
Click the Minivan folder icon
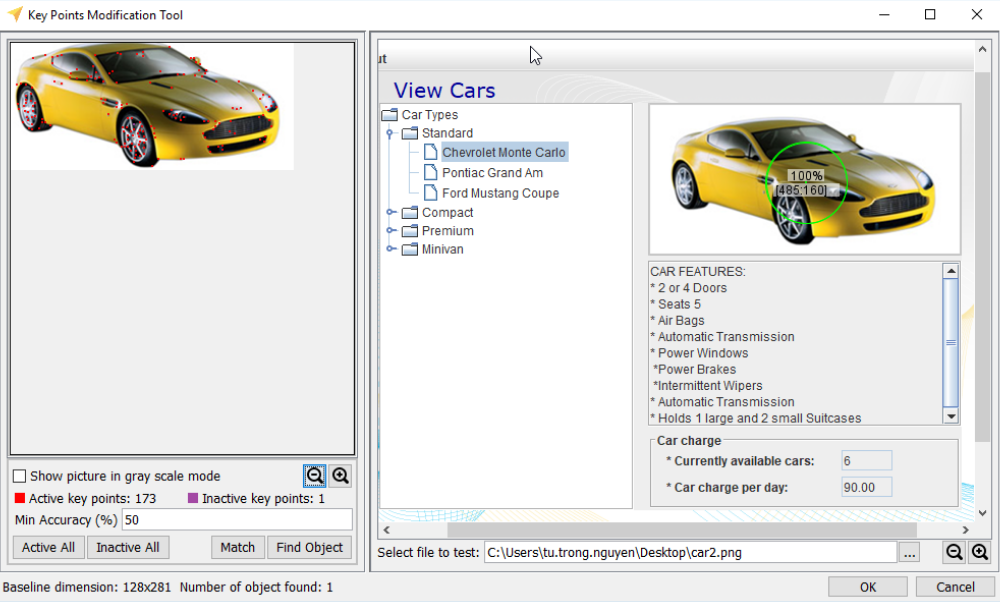(x=409, y=249)
